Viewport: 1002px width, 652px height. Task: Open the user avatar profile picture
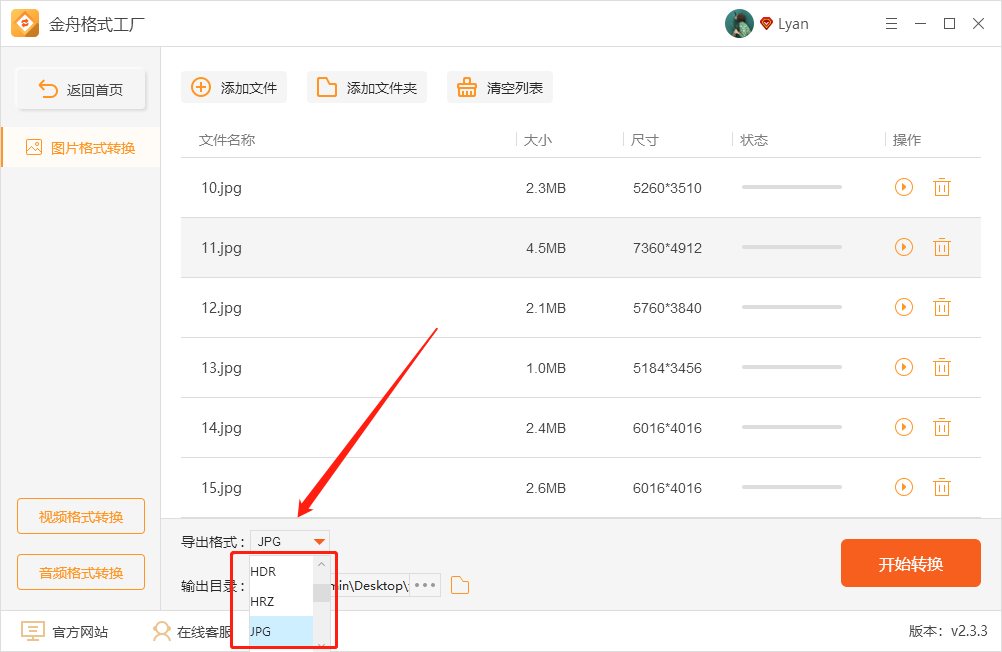[739, 24]
